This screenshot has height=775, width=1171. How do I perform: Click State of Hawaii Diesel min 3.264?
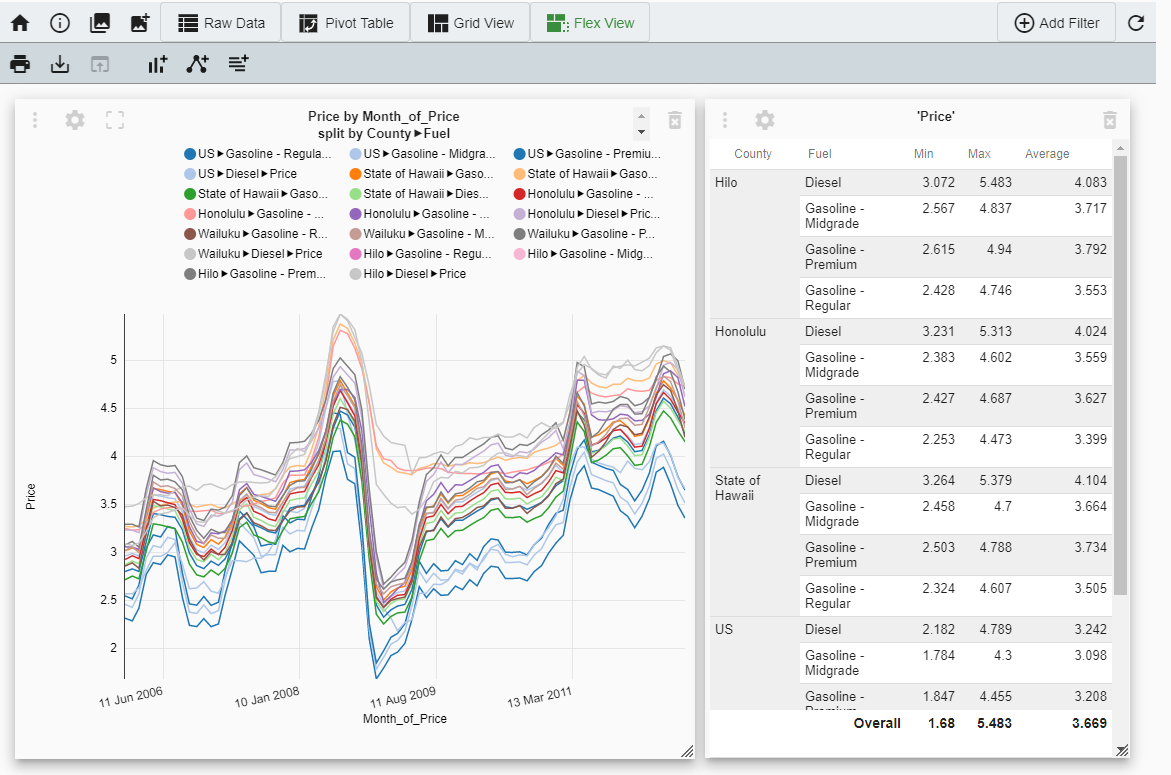938,481
